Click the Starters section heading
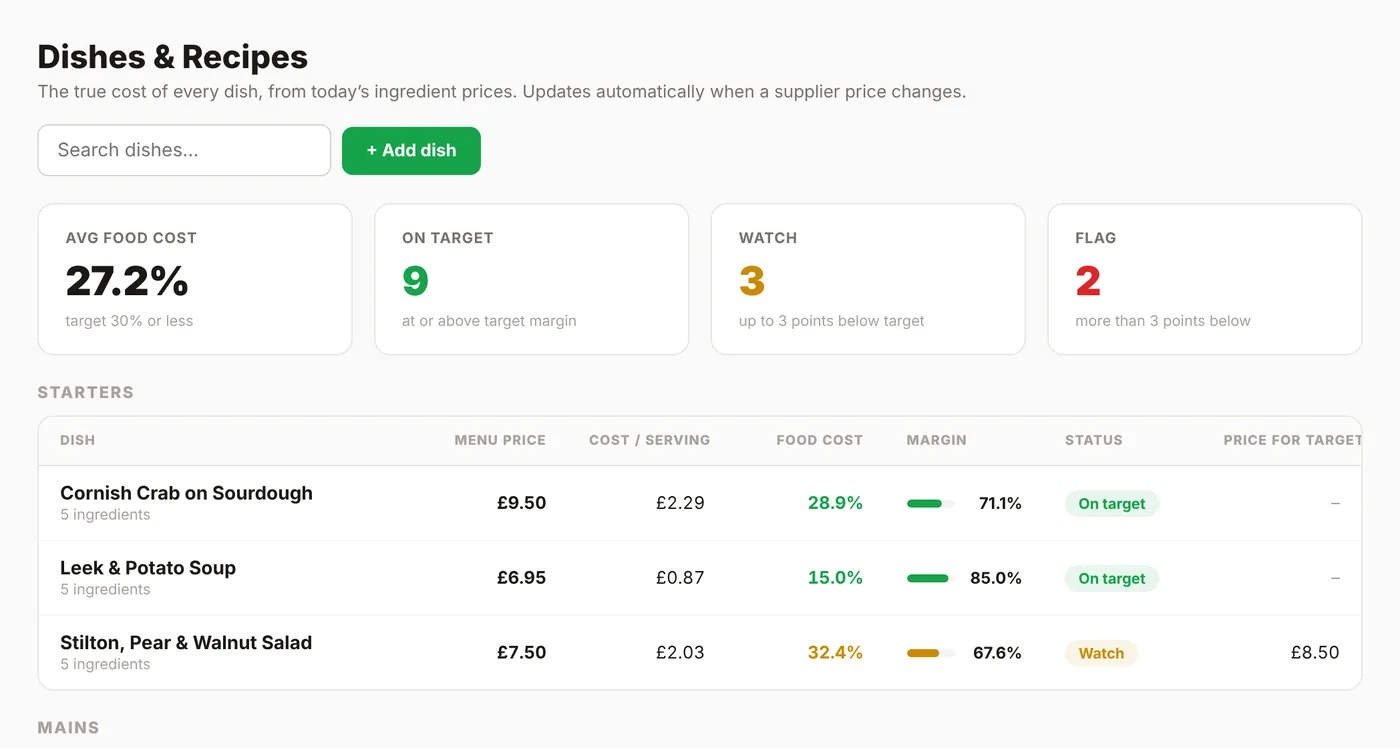The width and height of the screenshot is (1400, 748). point(86,392)
